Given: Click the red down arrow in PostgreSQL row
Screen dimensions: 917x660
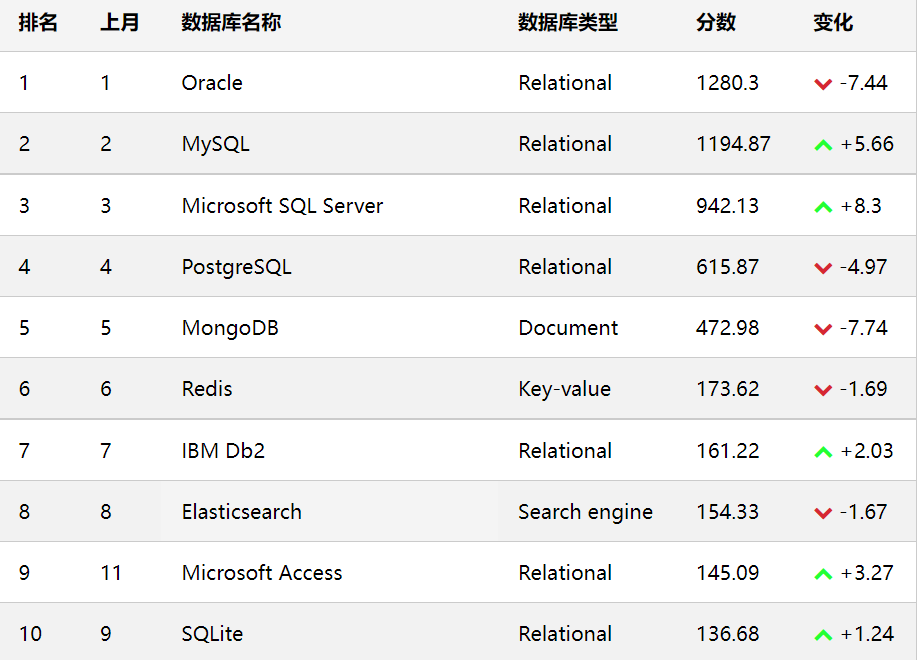Looking at the screenshot, I should click(x=823, y=268).
